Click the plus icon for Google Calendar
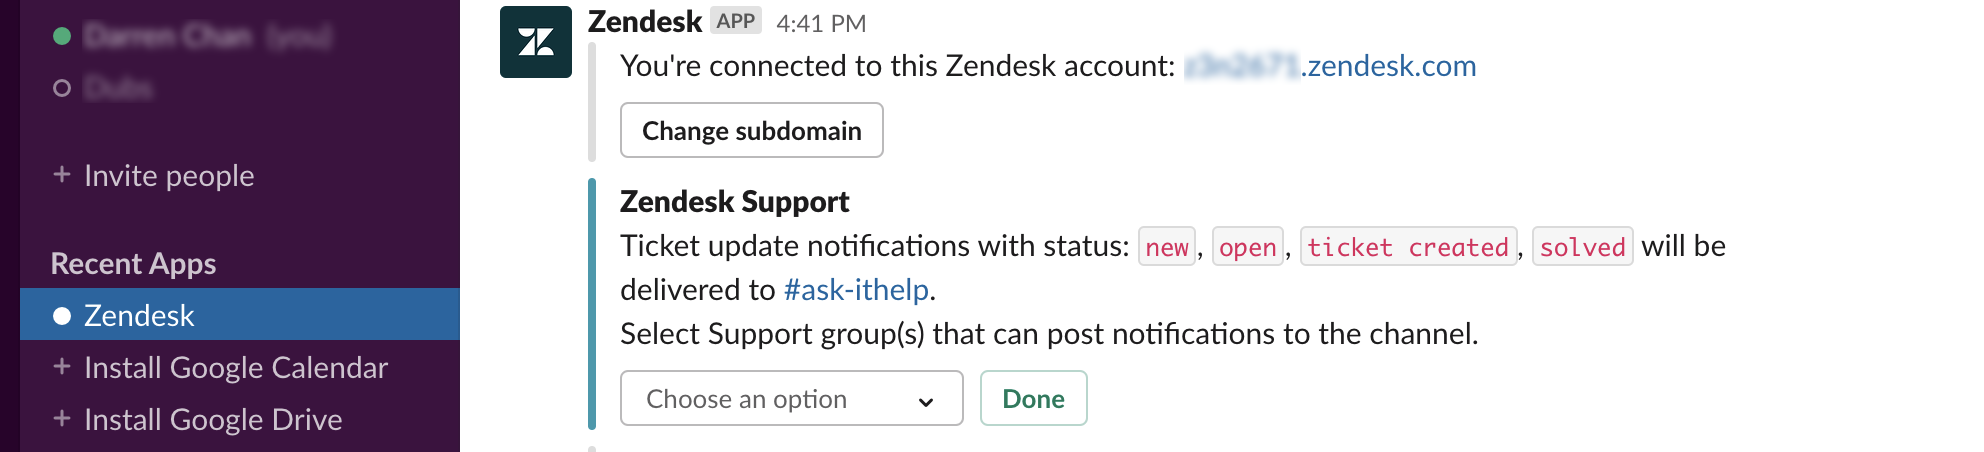1984x452 pixels. click(x=62, y=367)
